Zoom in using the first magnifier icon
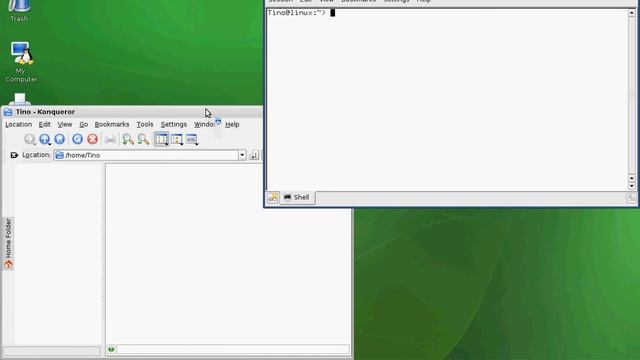Screen dimensions: 640x360 (x=128, y=139)
